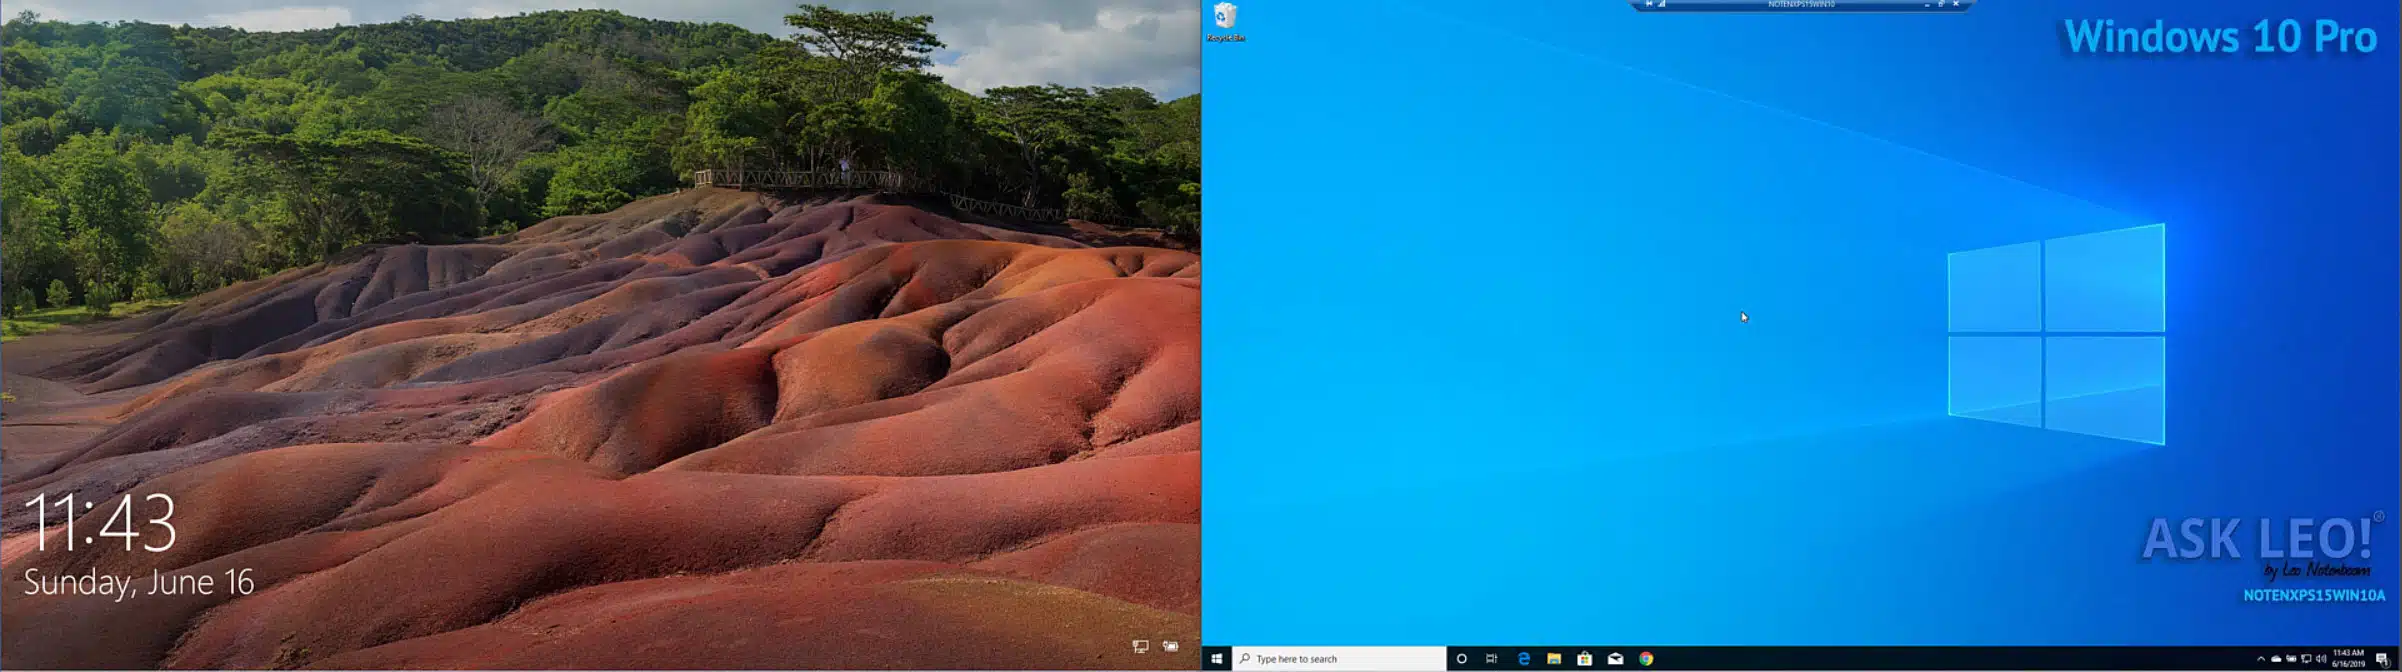Restore down the remote desktop session
Viewport: 2402px width, 672px height.
(1941, 4)
